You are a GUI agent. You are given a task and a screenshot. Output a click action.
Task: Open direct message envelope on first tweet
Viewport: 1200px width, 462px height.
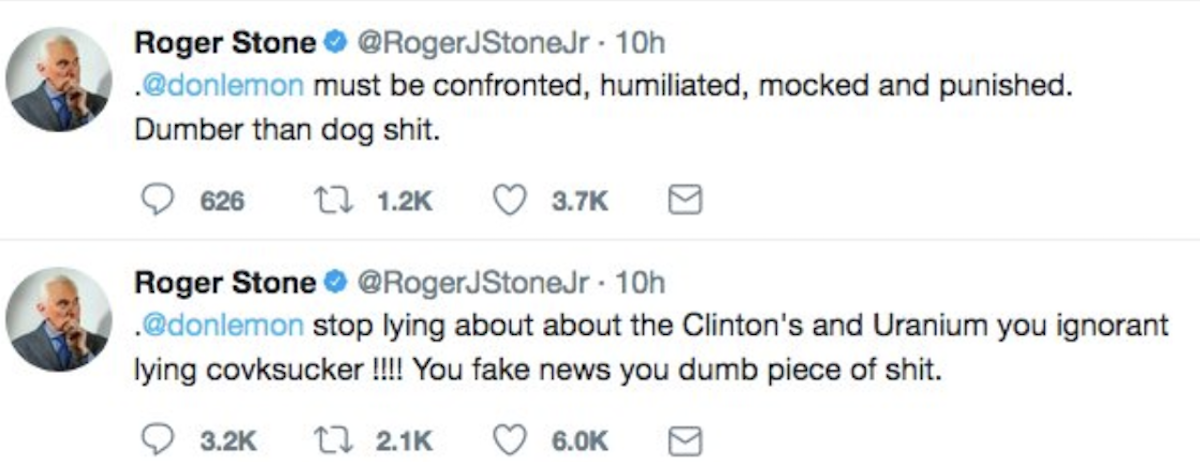684,201
